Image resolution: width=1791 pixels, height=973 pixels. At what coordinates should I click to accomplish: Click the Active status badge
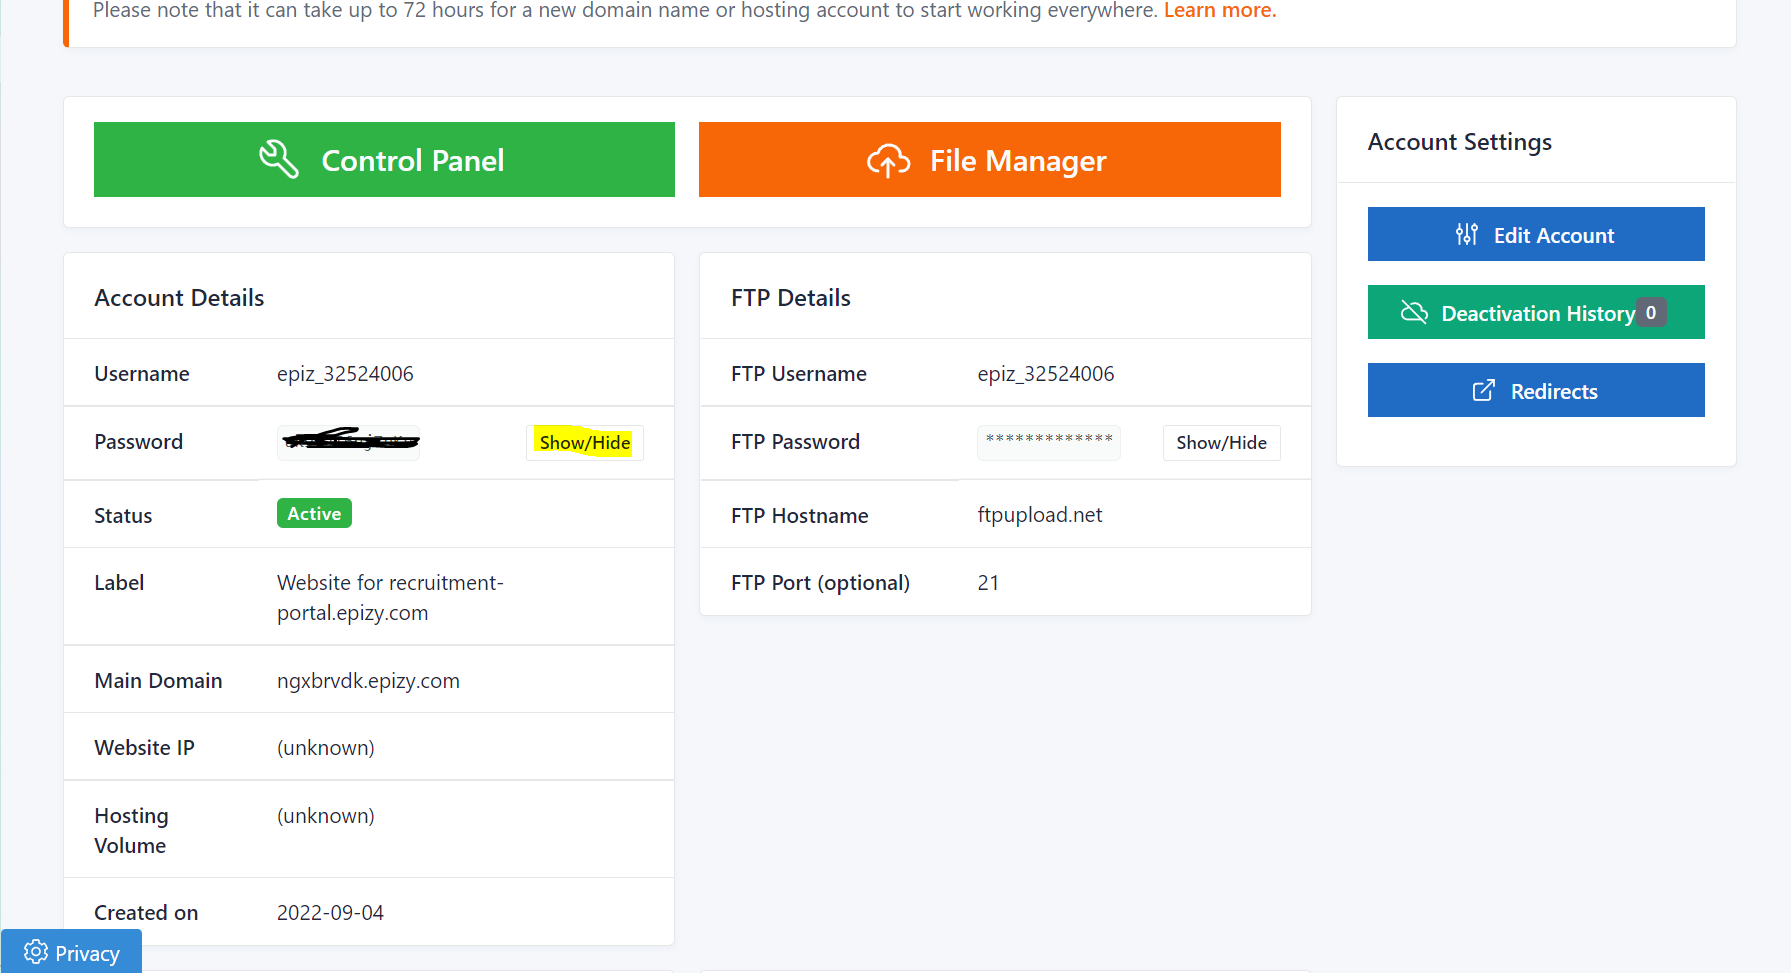tap(314, 513)
